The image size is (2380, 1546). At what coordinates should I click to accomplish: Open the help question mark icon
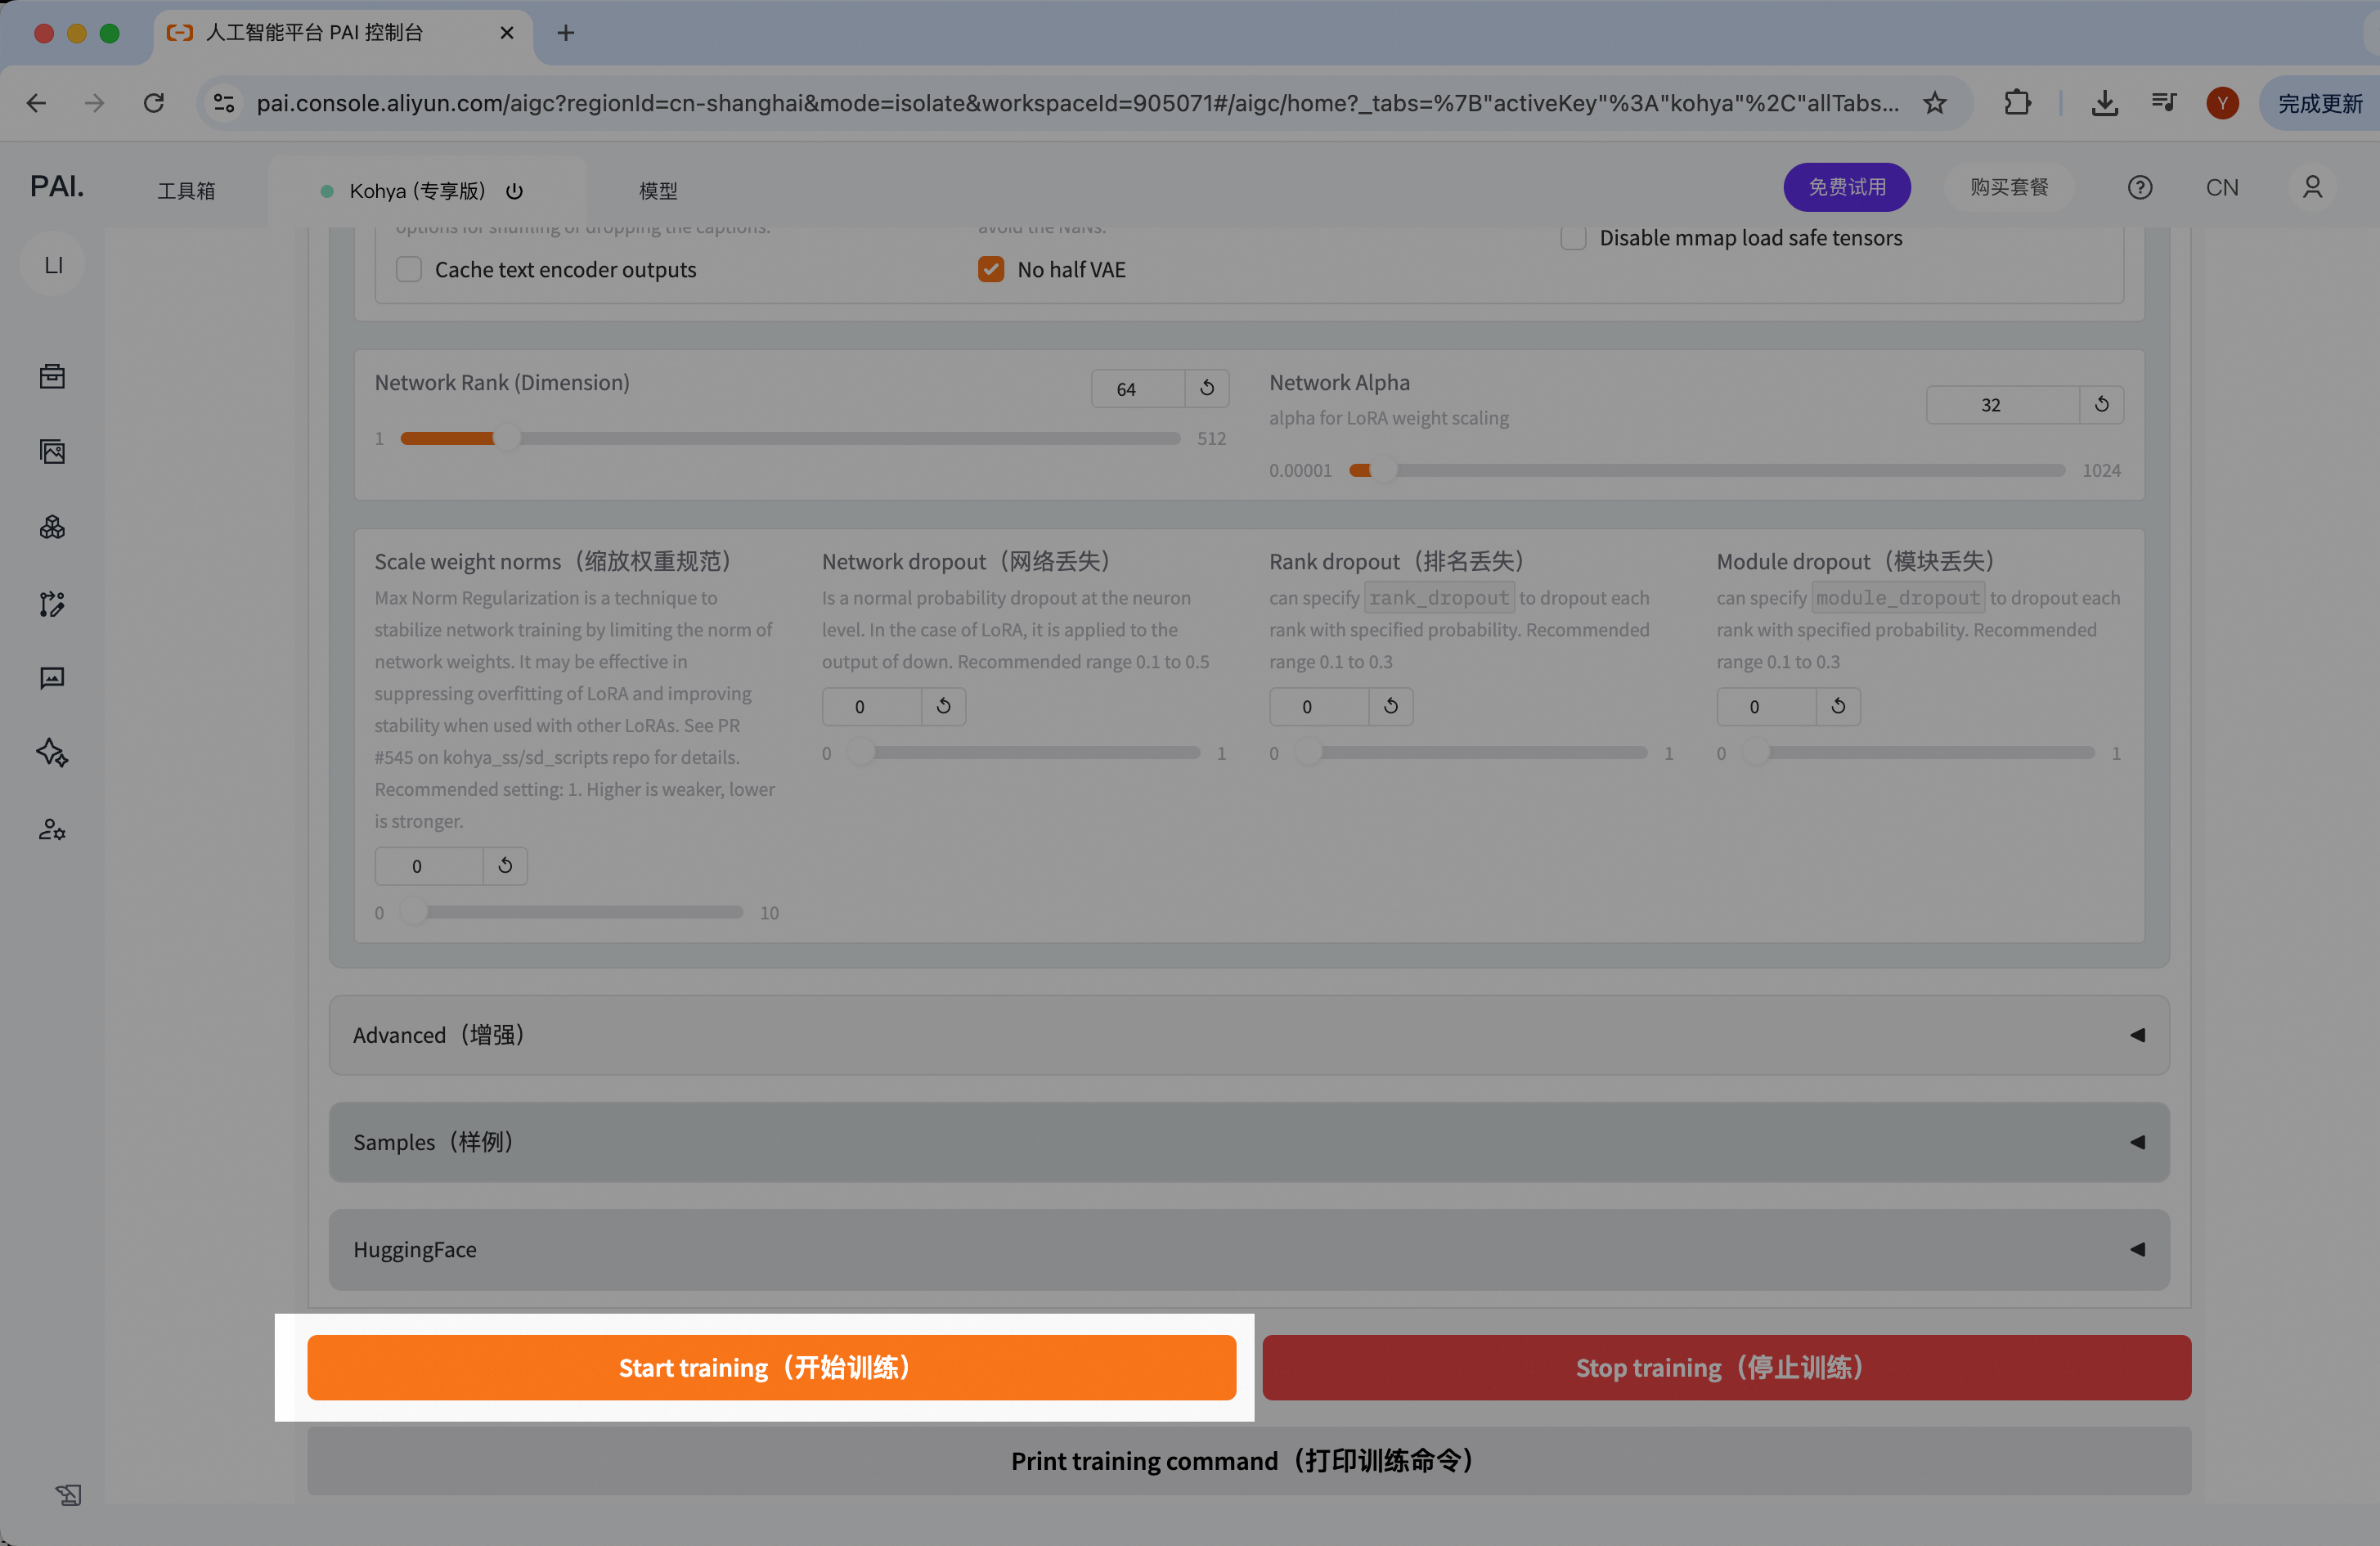click(2139, 187)
